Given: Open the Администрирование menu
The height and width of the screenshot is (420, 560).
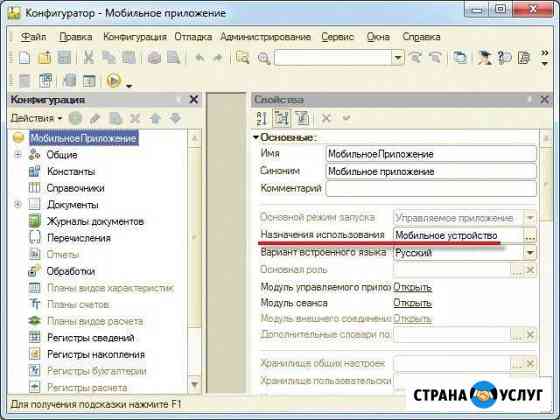Looking at the screenshot, I should point(265,37).
